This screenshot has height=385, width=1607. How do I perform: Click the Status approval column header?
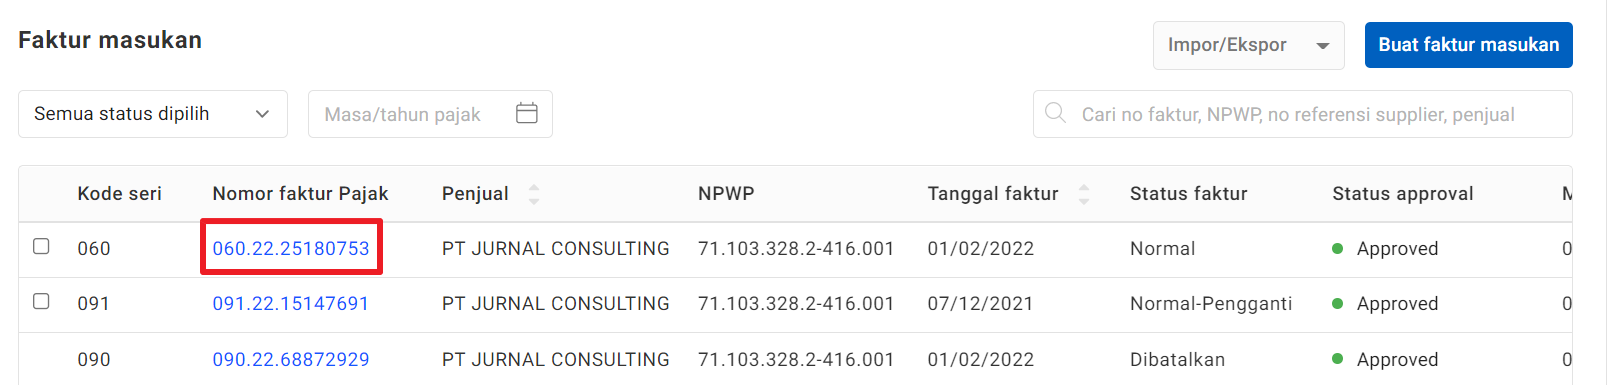[x=1402, y=194]
